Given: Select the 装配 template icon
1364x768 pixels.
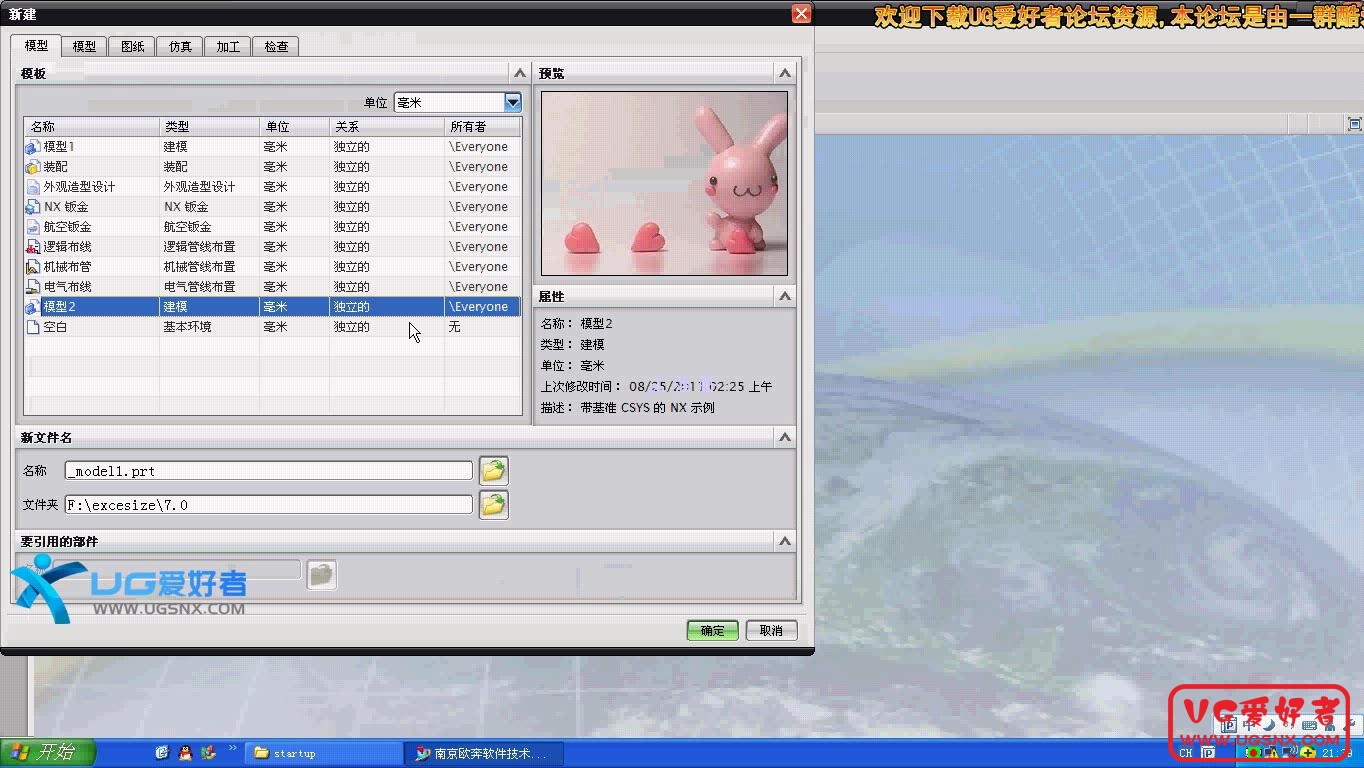Looking at the screenshot, I should [33, 167].
